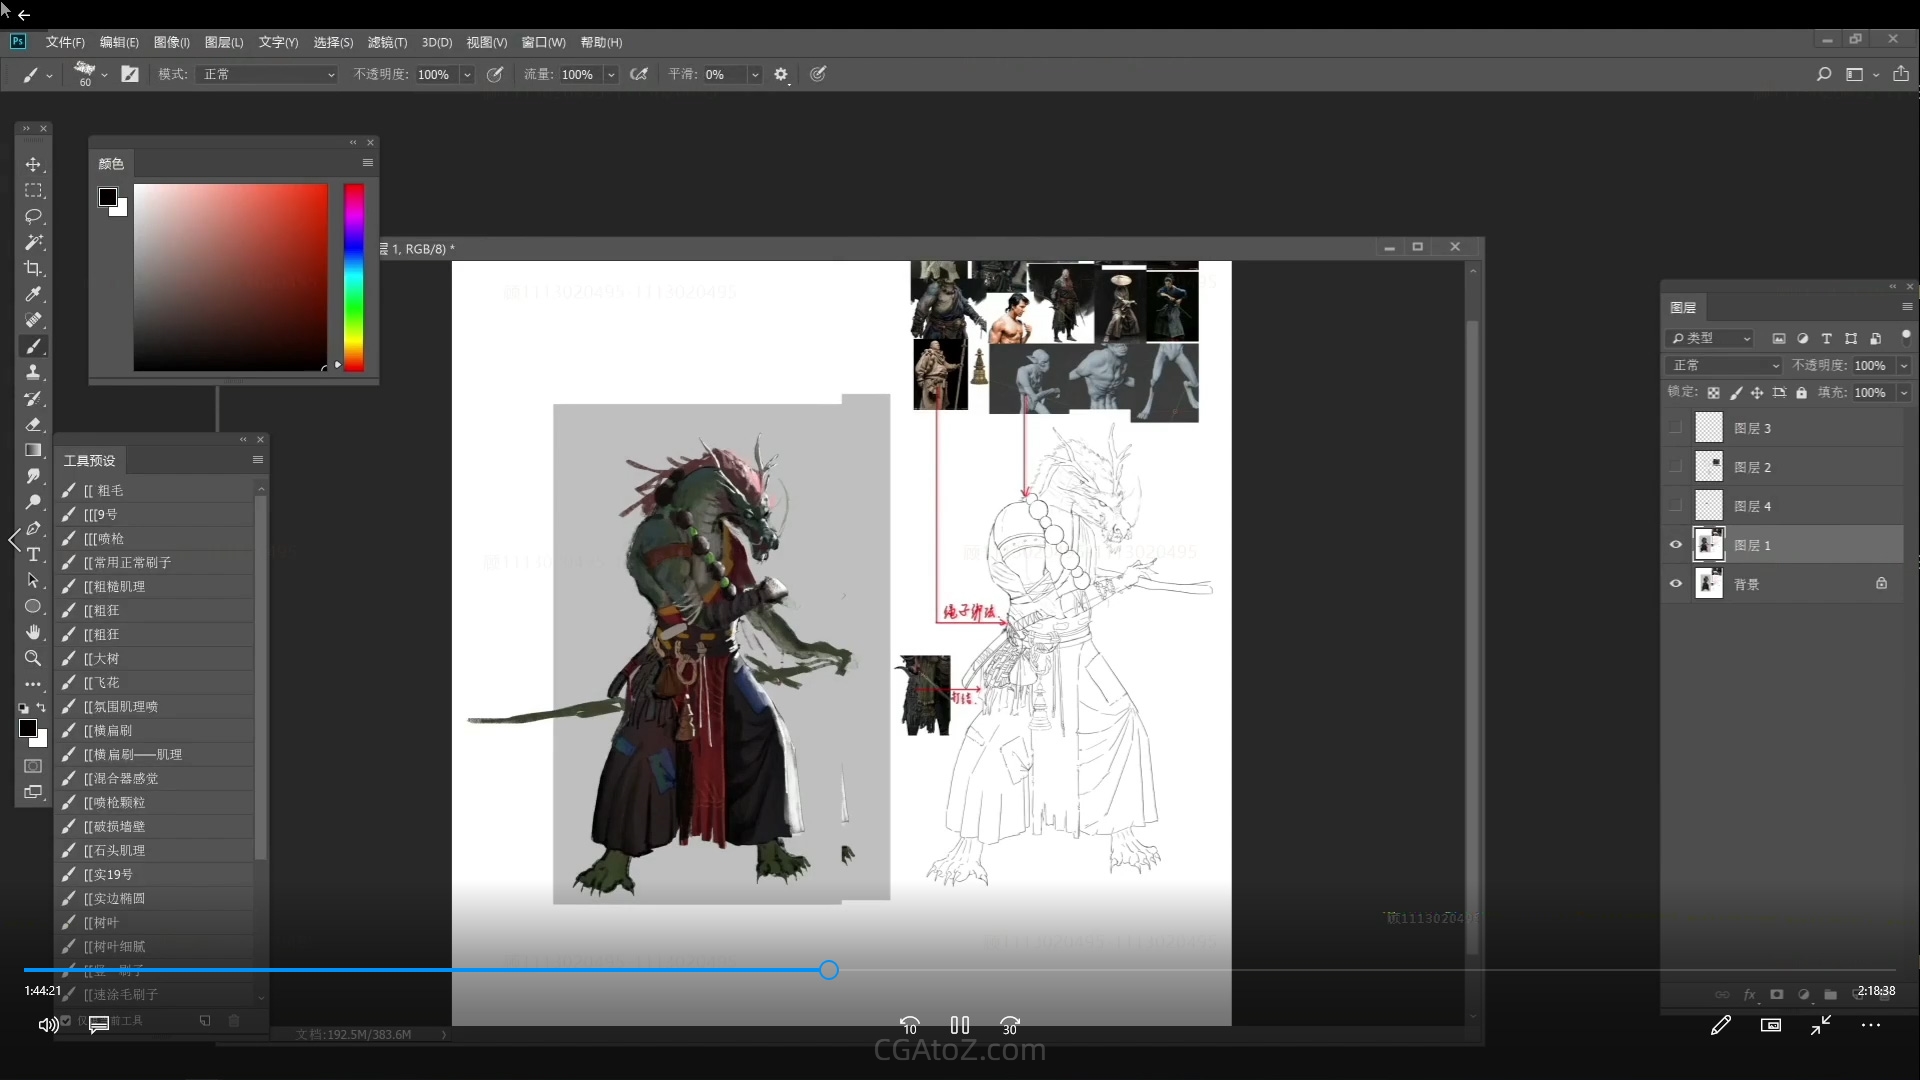
Task: Select the Horizontal Type tool
Action: click(x=33, y=554)
